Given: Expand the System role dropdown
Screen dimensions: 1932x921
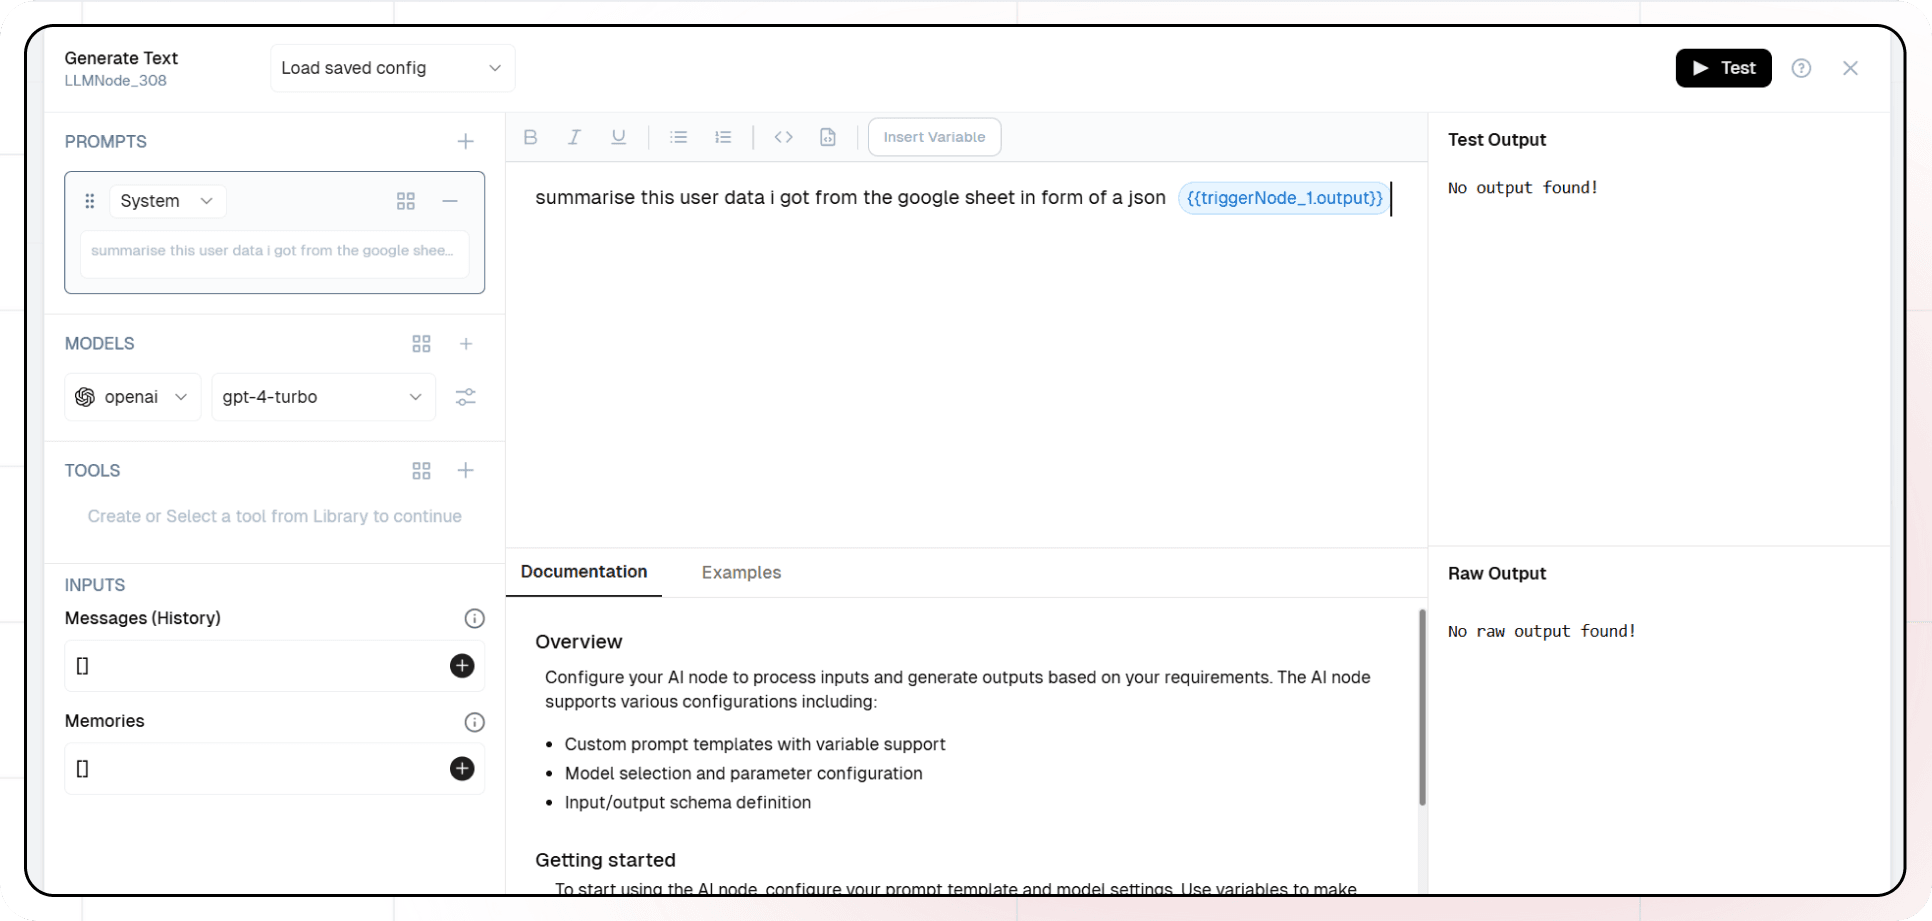Looking at the screenshot, I should tap(167, 201).
